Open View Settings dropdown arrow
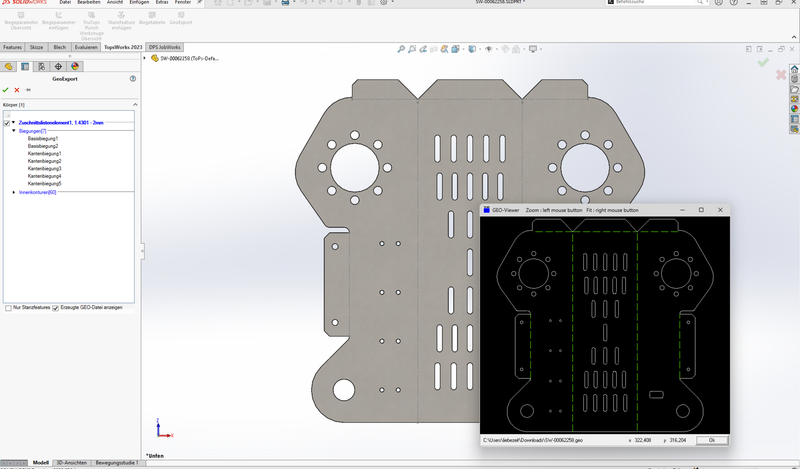 [541, 49]
